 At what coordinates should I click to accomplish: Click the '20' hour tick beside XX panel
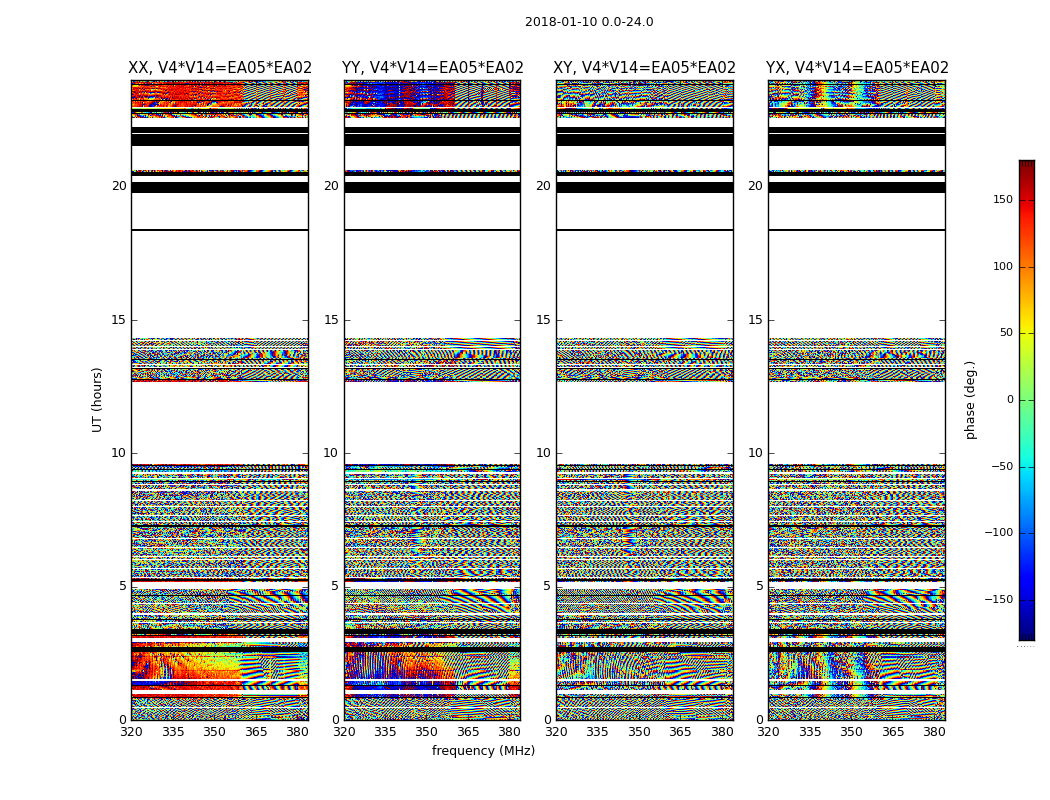click(119, 186)
